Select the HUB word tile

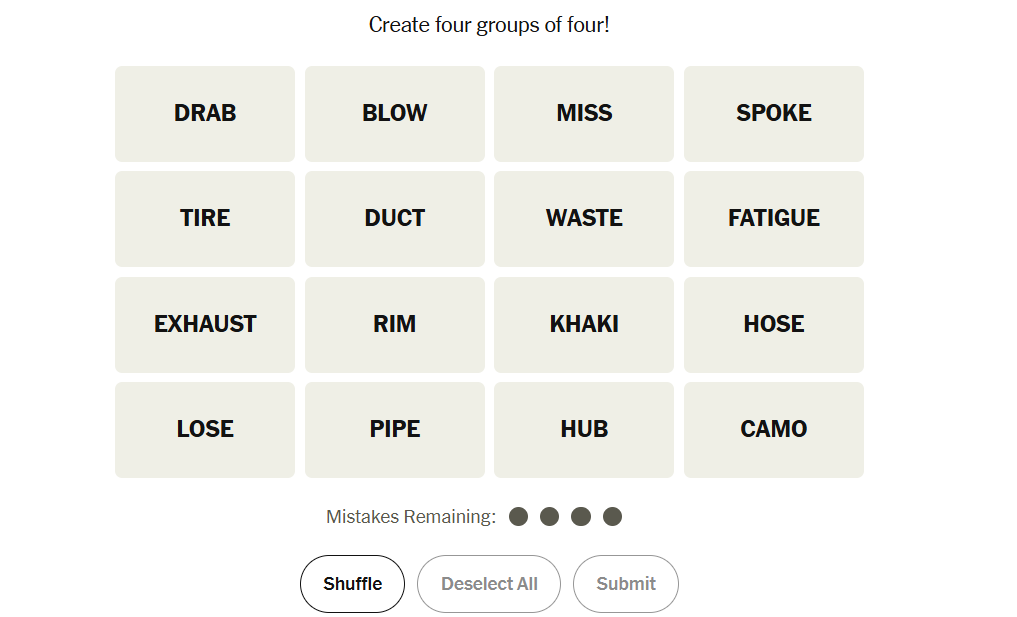tap(584, 430)
